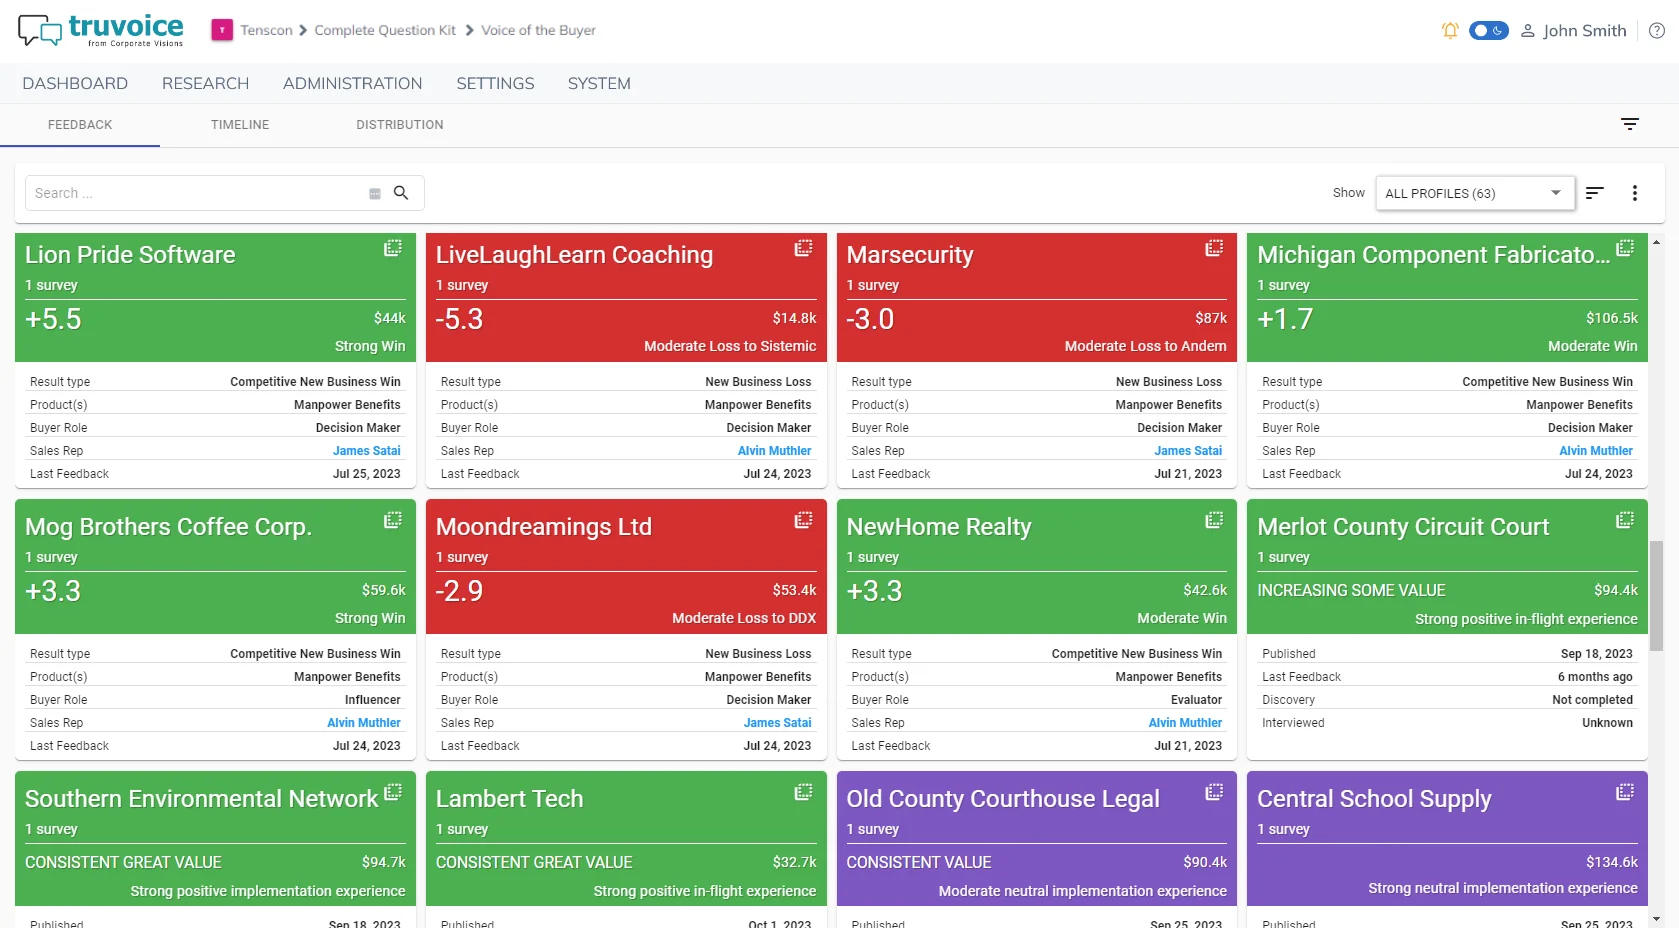This screenshot has width=1679, height=928.
Task: Expand the ALL PROFILES (63) dropdown
Action: [x=1475, y=193]
